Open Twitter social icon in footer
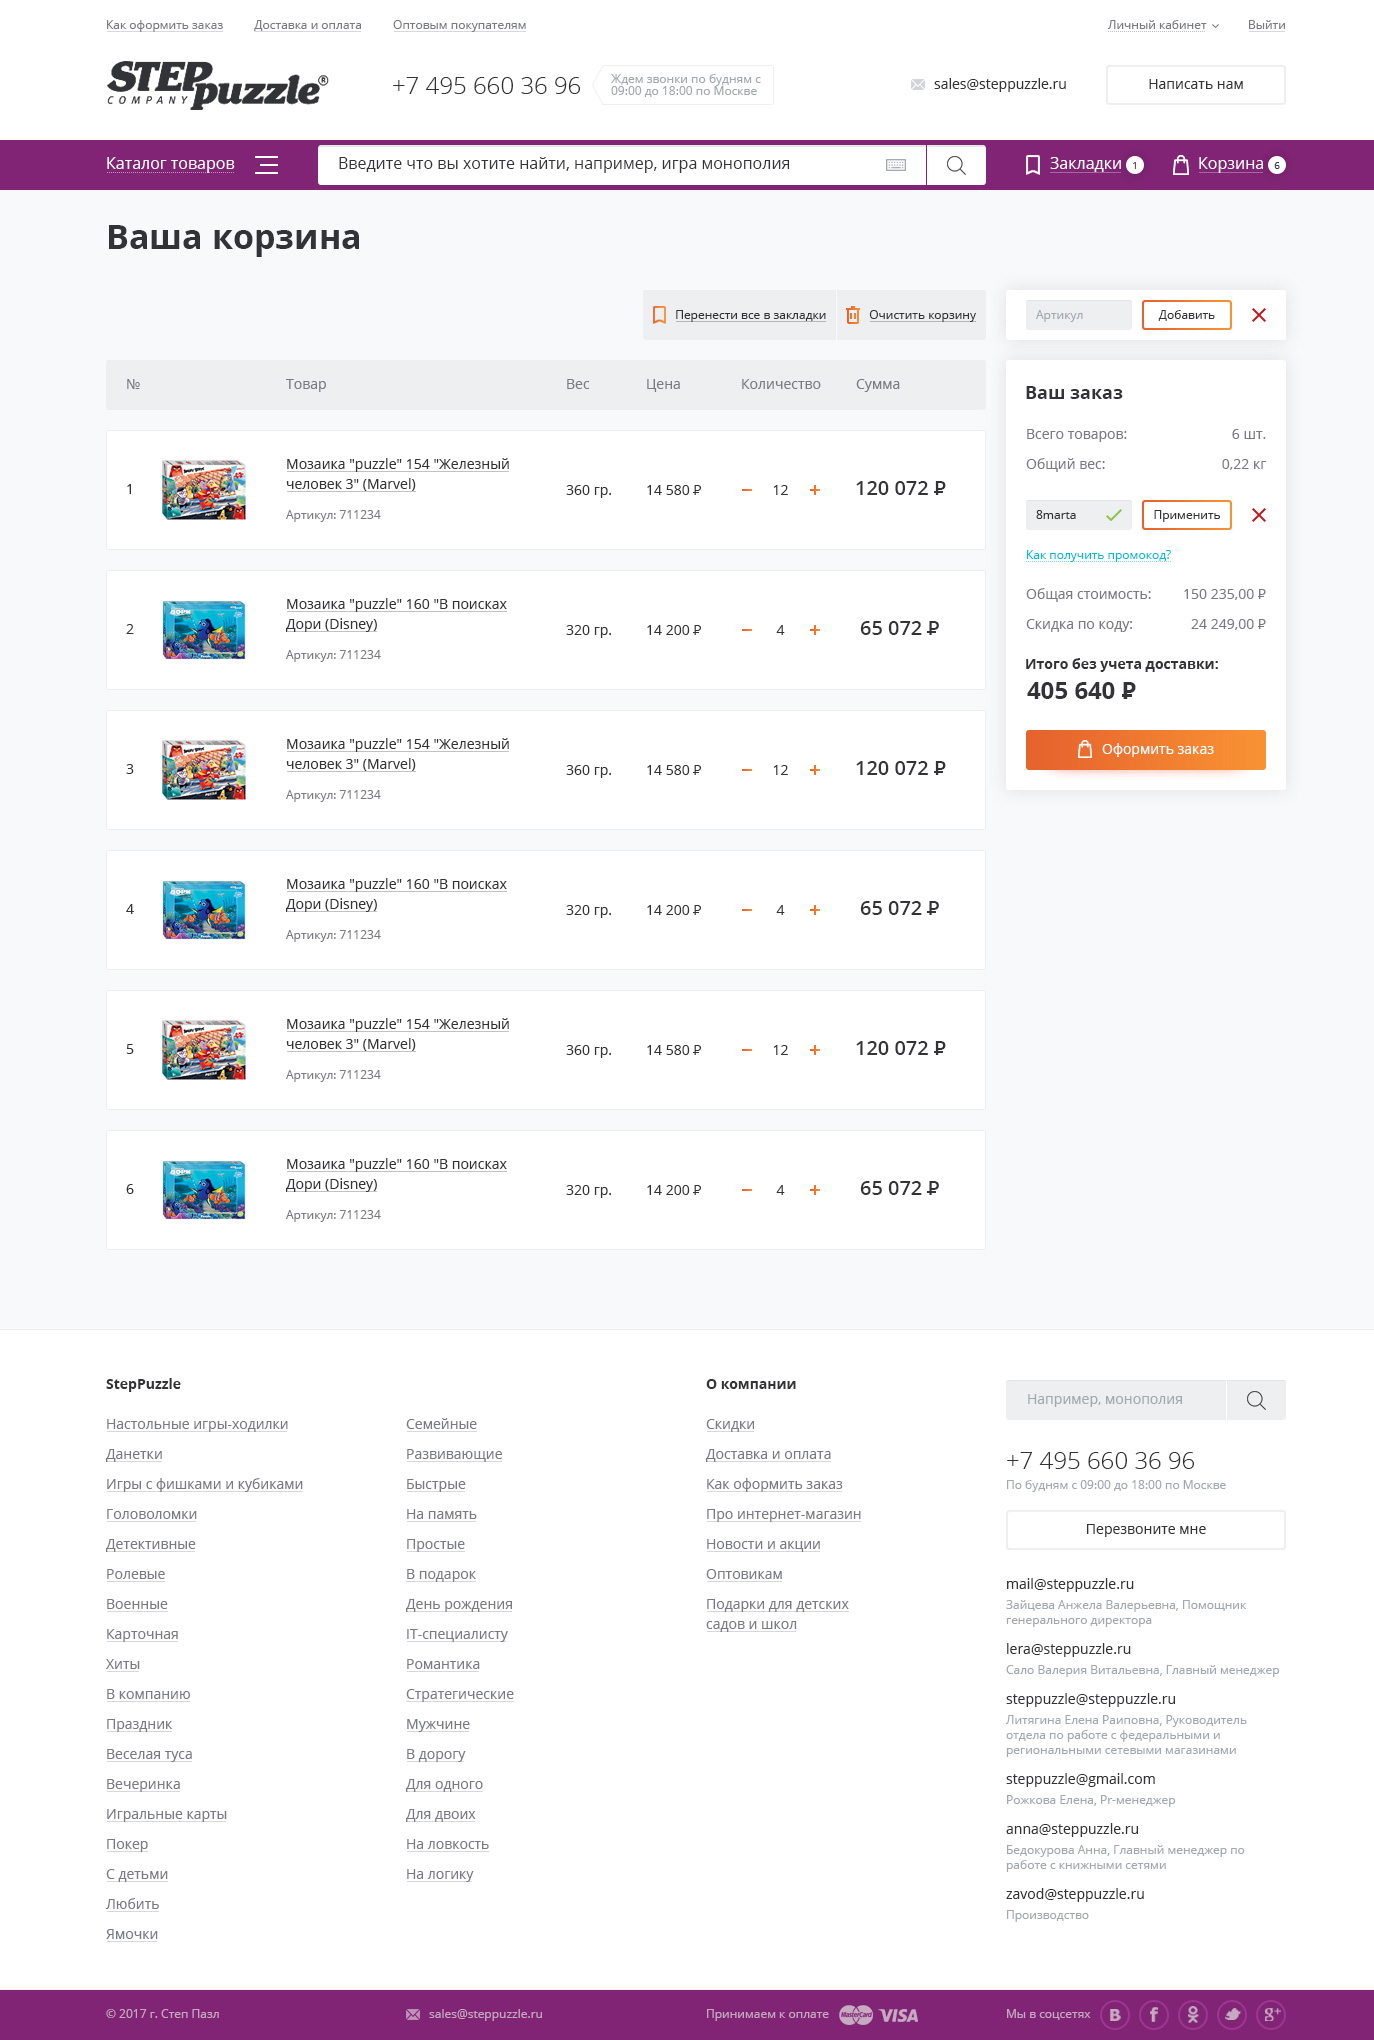Image resolution: width=1374 pixels, height=2040 pixels. 1232,2015
